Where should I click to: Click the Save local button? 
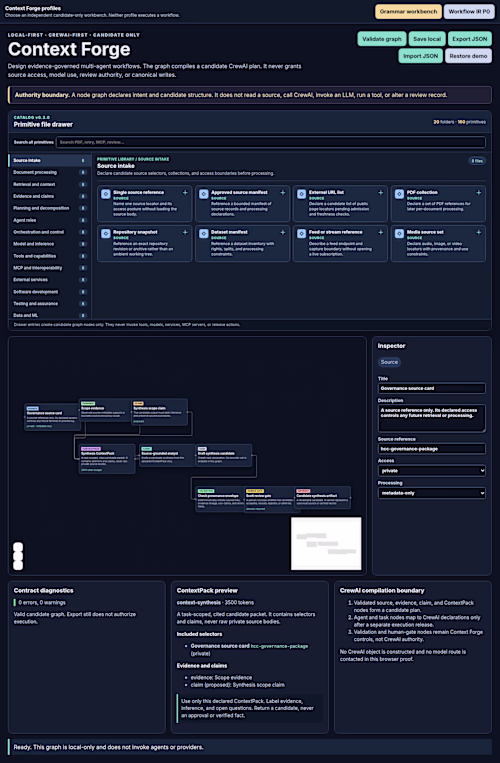427,39
